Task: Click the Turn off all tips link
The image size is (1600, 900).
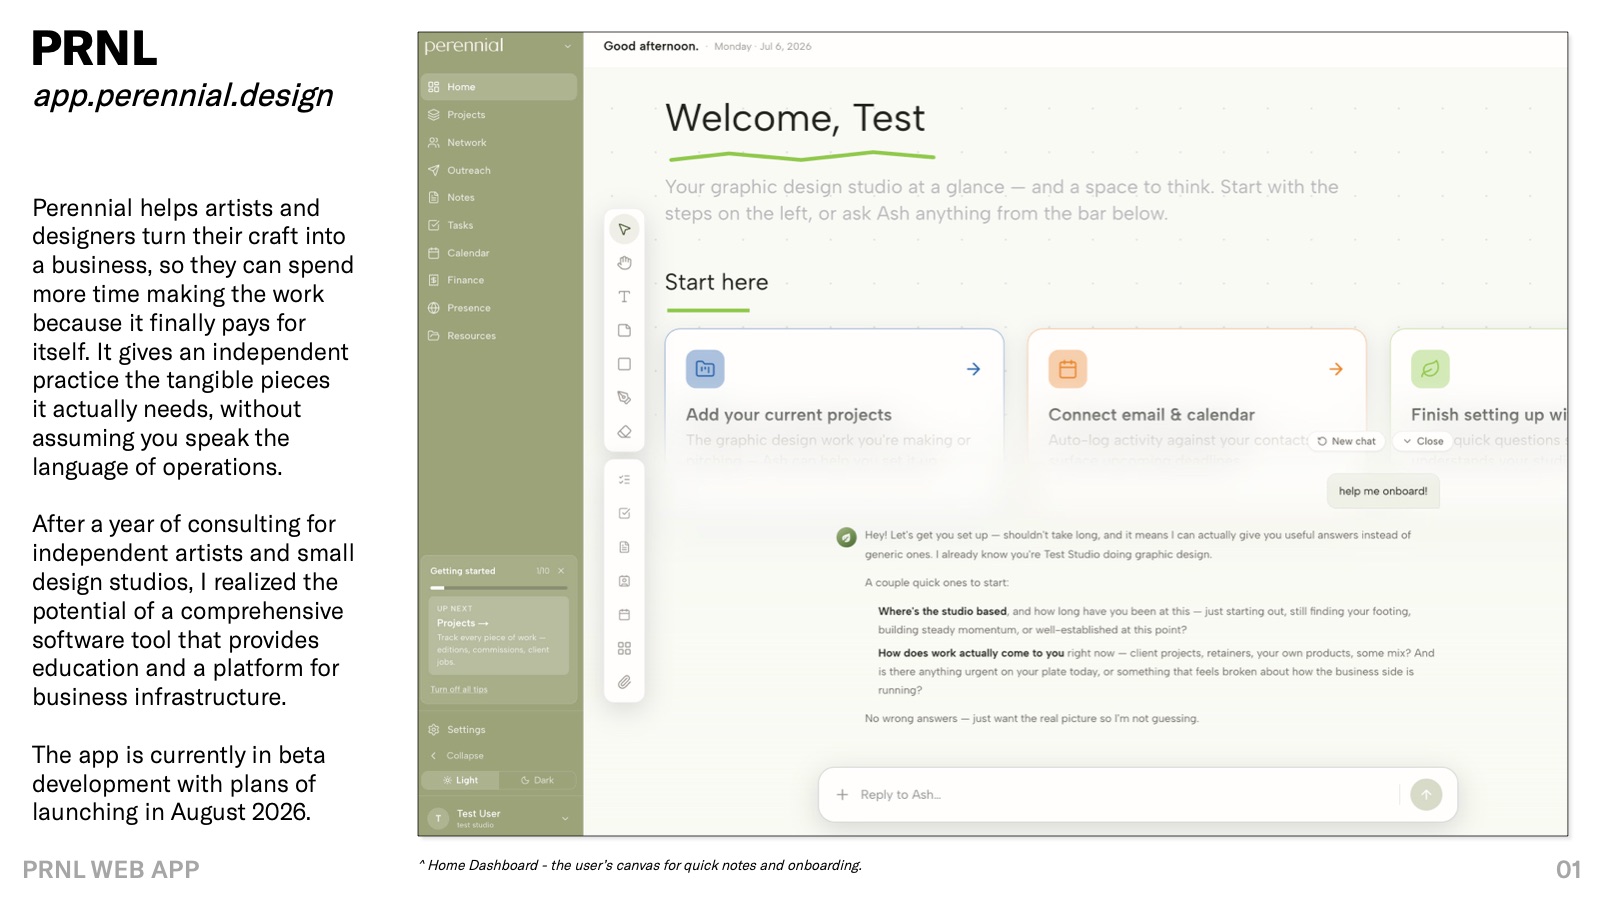Action: (x=459, y=690)
